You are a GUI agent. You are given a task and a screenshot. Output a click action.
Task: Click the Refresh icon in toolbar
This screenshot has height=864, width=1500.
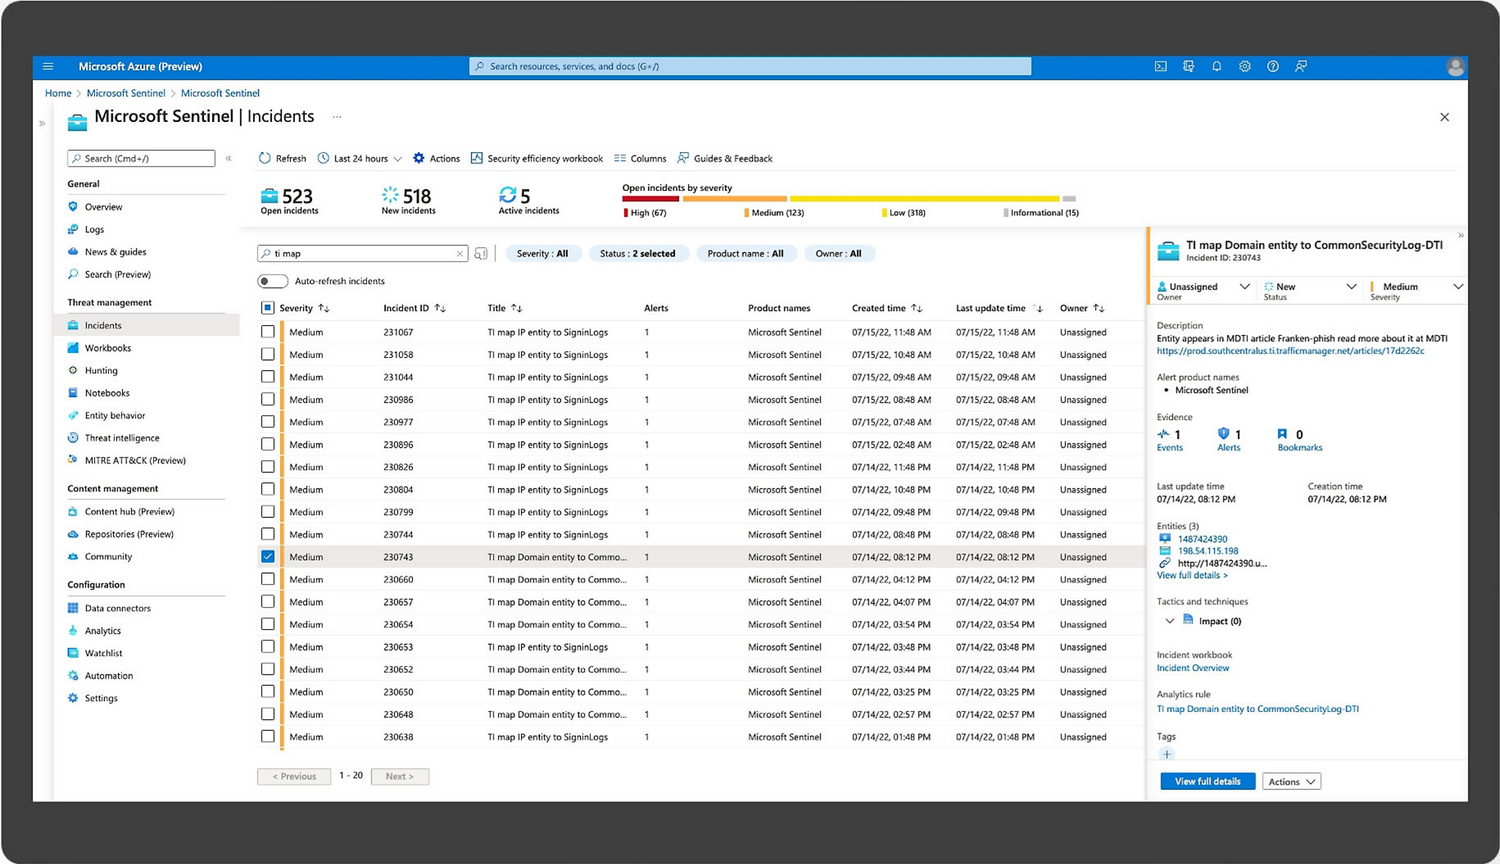[x=265, y=158]
